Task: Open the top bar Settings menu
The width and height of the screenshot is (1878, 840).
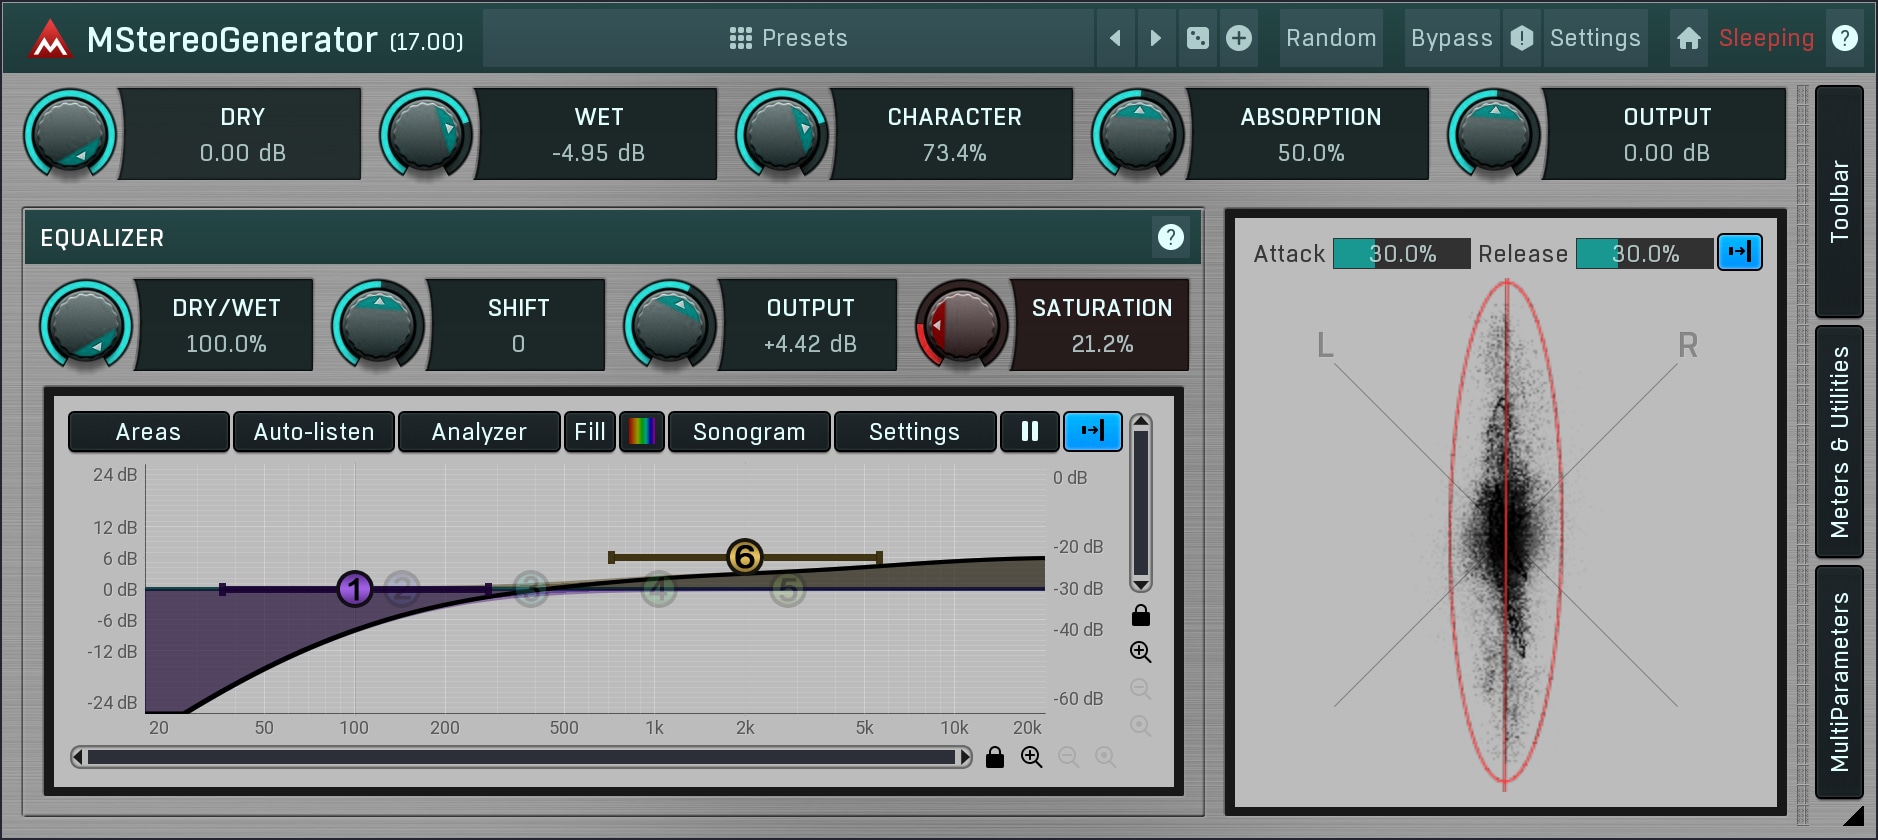Action: (1594, 38)
